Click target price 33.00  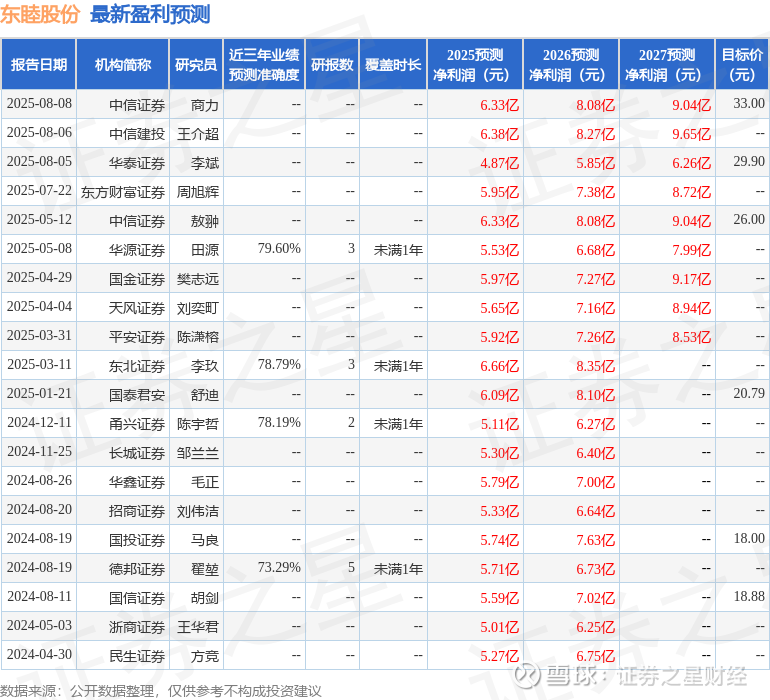point(749,104)
